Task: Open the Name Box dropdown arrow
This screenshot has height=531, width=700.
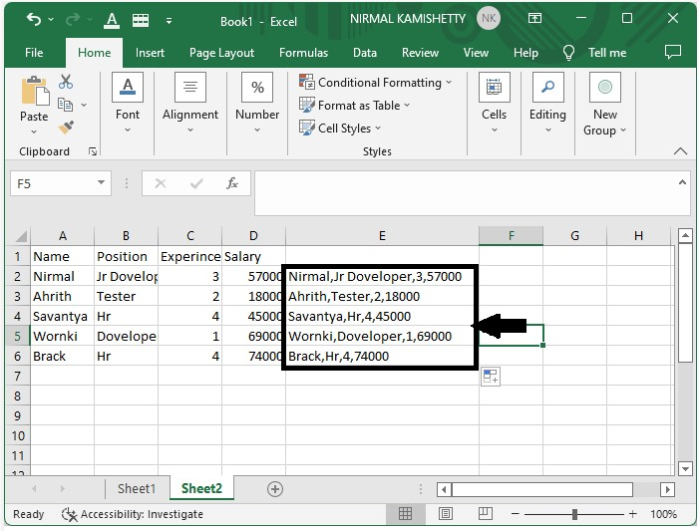Action: (x=101, y=184)
